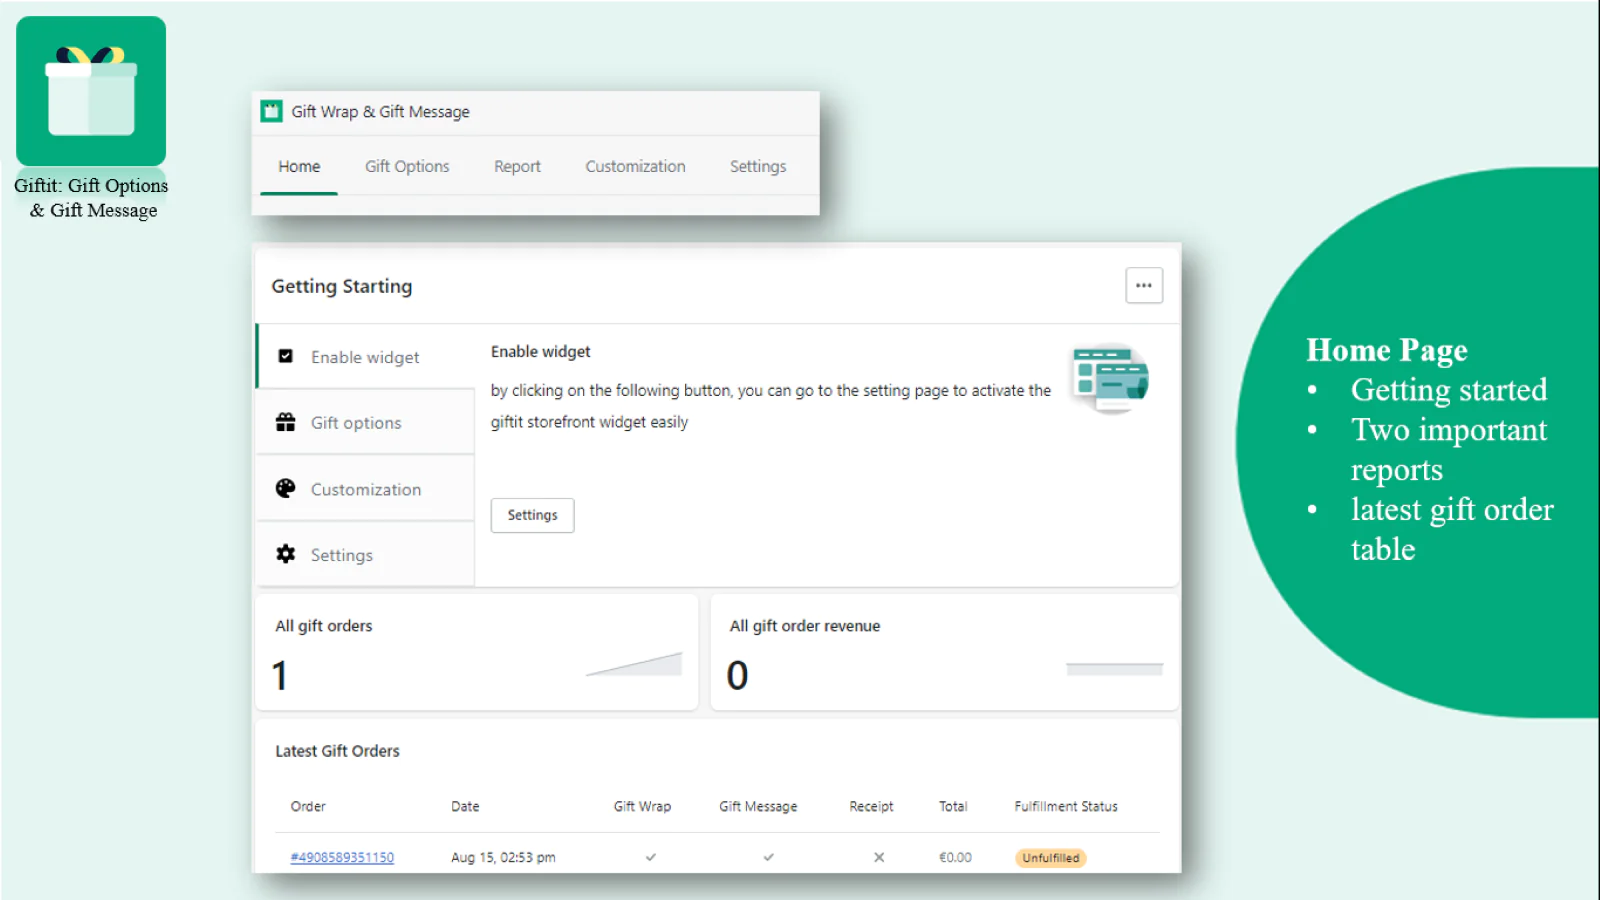1600x900 pixels.
Task: Switch to the Gift Options tab
Action: (407, 166)
